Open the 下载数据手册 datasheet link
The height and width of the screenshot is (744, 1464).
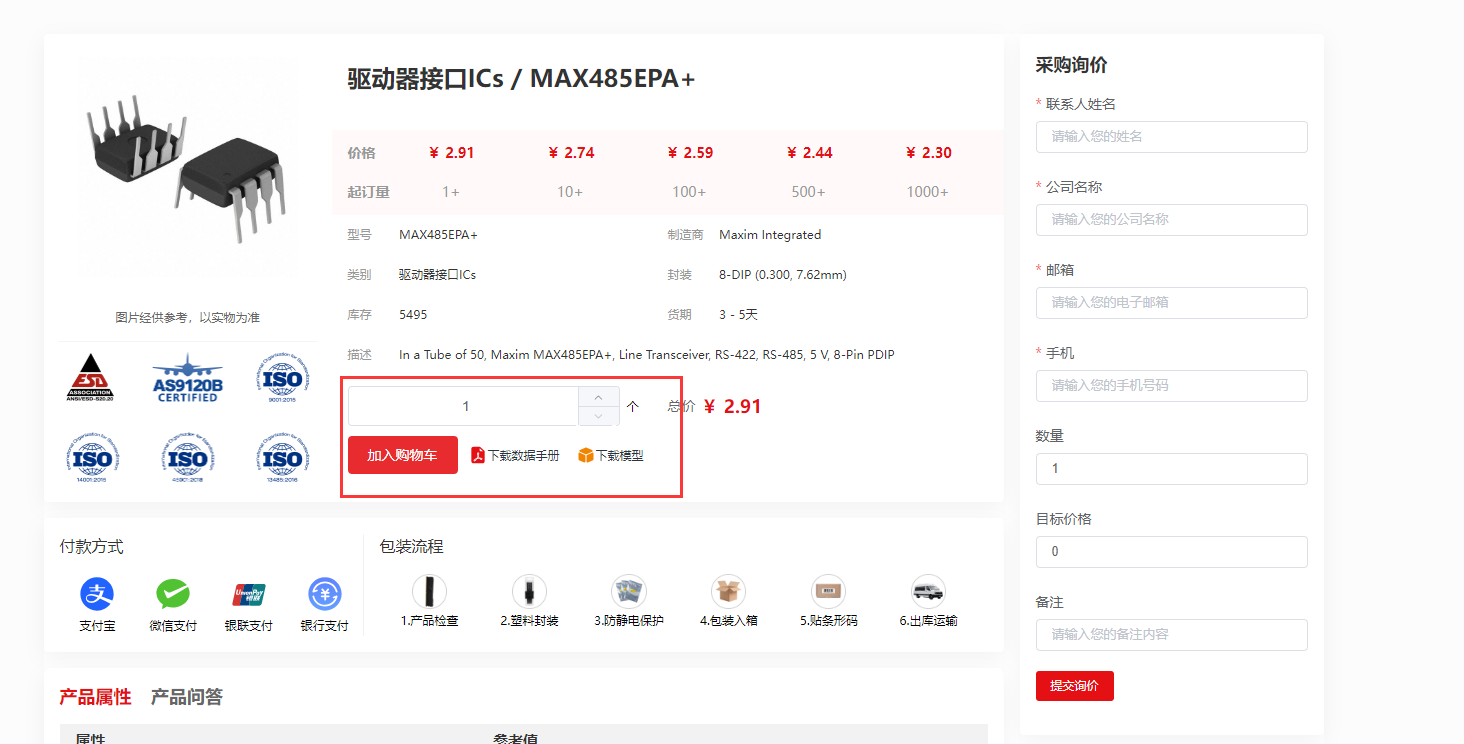tap(523, 456)
